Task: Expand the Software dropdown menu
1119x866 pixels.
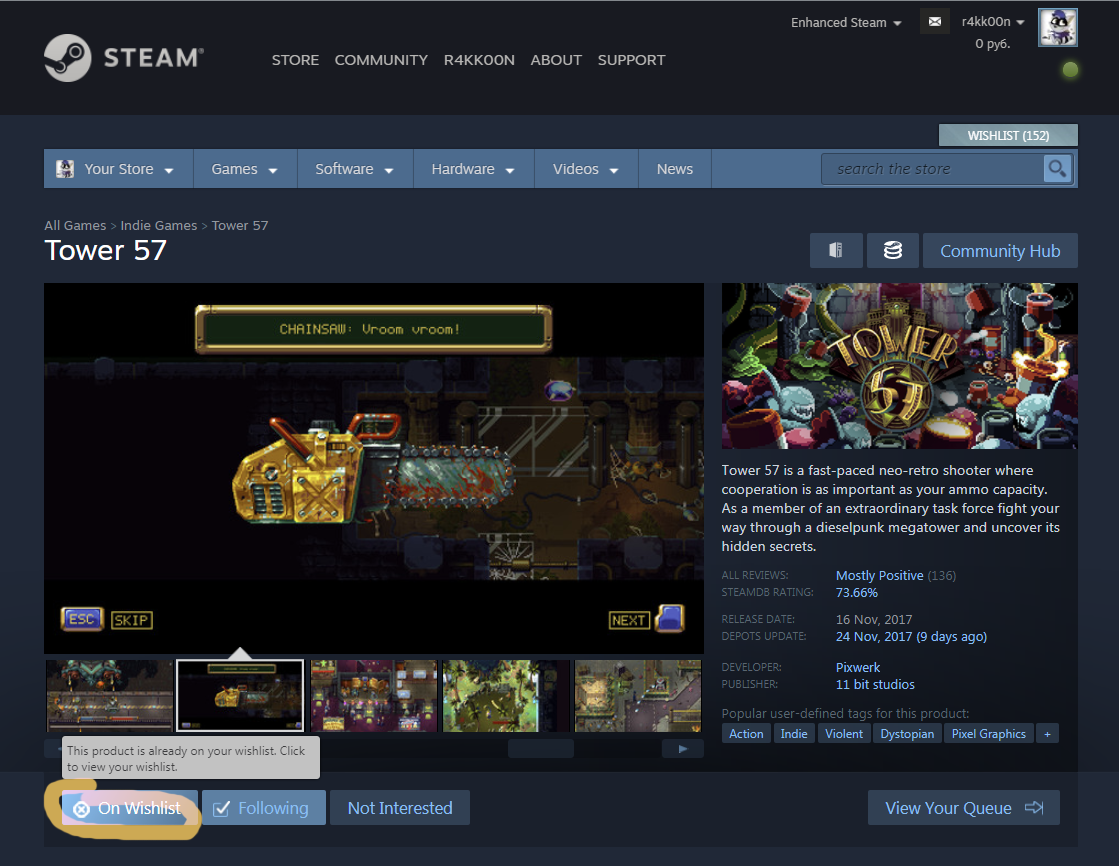Action: (x=354, y=169)
